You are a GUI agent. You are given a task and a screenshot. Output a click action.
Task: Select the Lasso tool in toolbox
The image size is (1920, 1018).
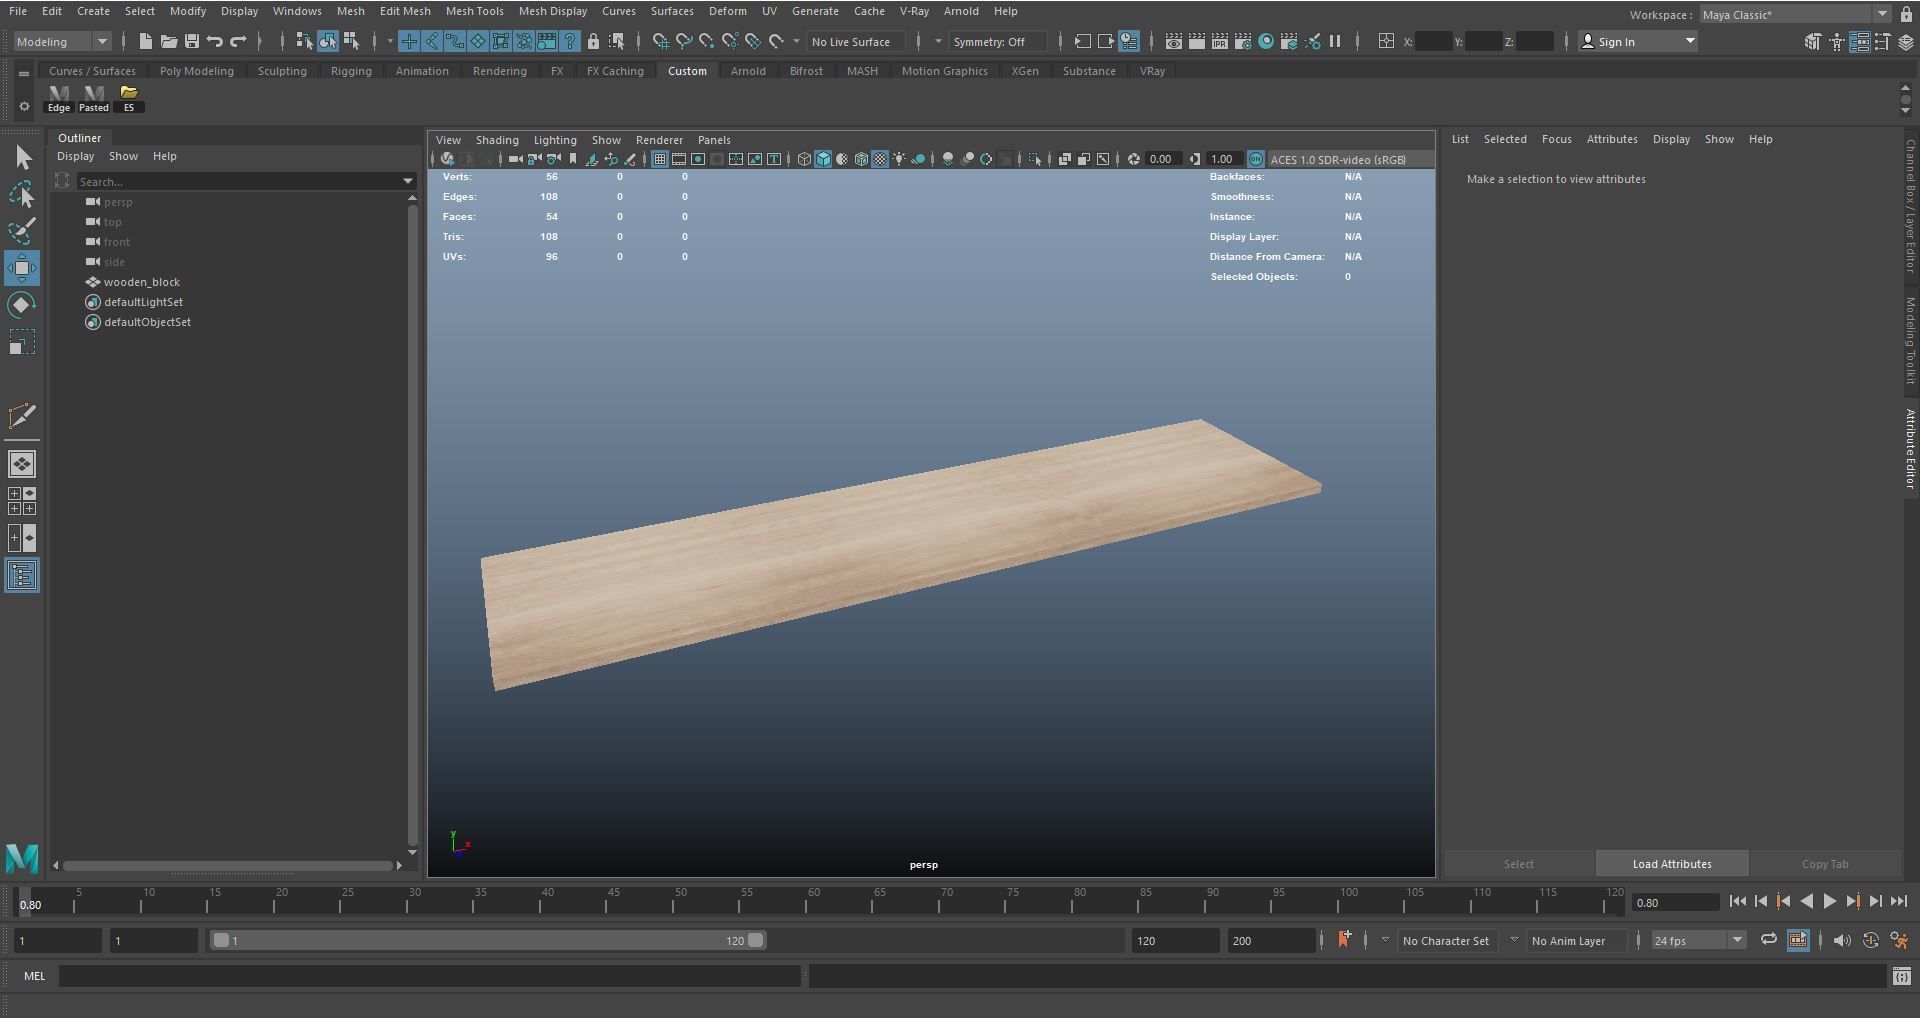(22, 194)
